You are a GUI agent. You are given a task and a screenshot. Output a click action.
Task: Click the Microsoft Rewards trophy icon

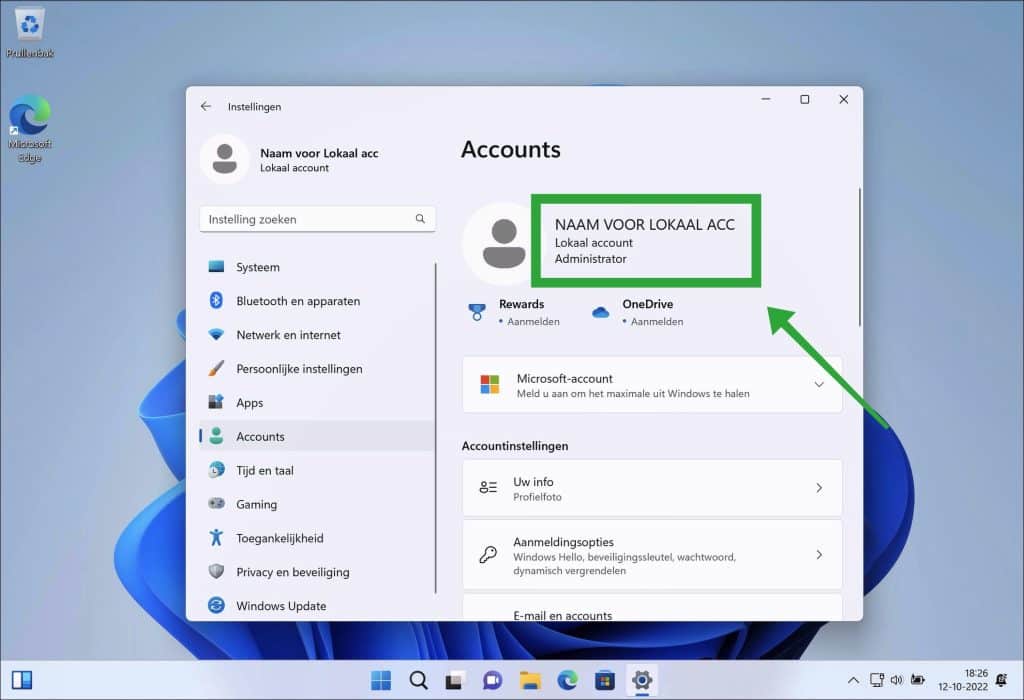click(x=477, y=311)
